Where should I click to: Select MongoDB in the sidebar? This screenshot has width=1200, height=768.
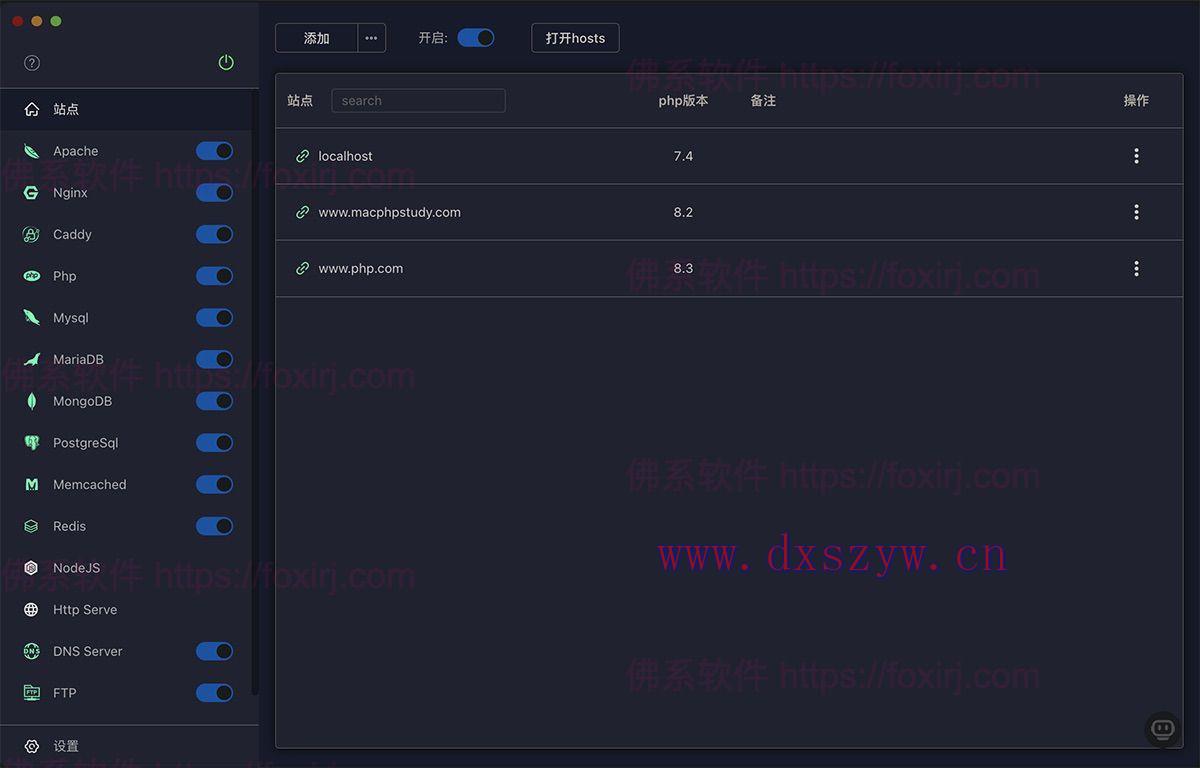tap(82, 401)
